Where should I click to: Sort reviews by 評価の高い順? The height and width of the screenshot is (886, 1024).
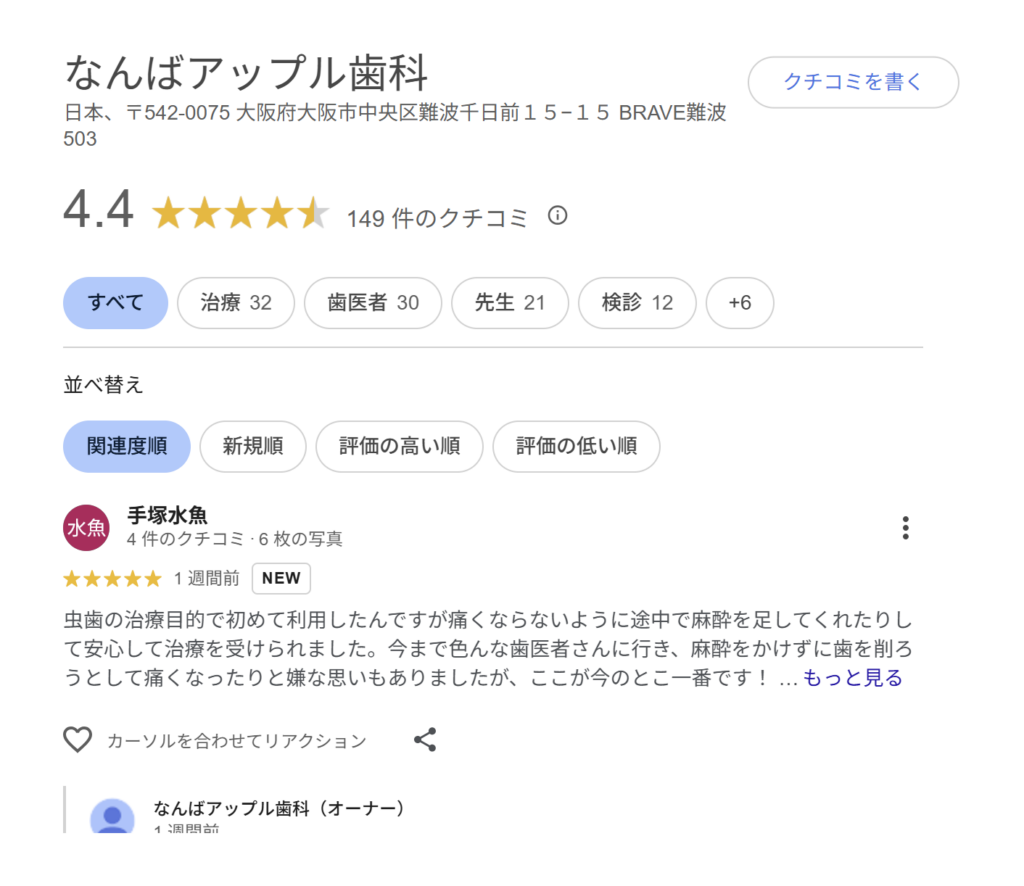399,446
